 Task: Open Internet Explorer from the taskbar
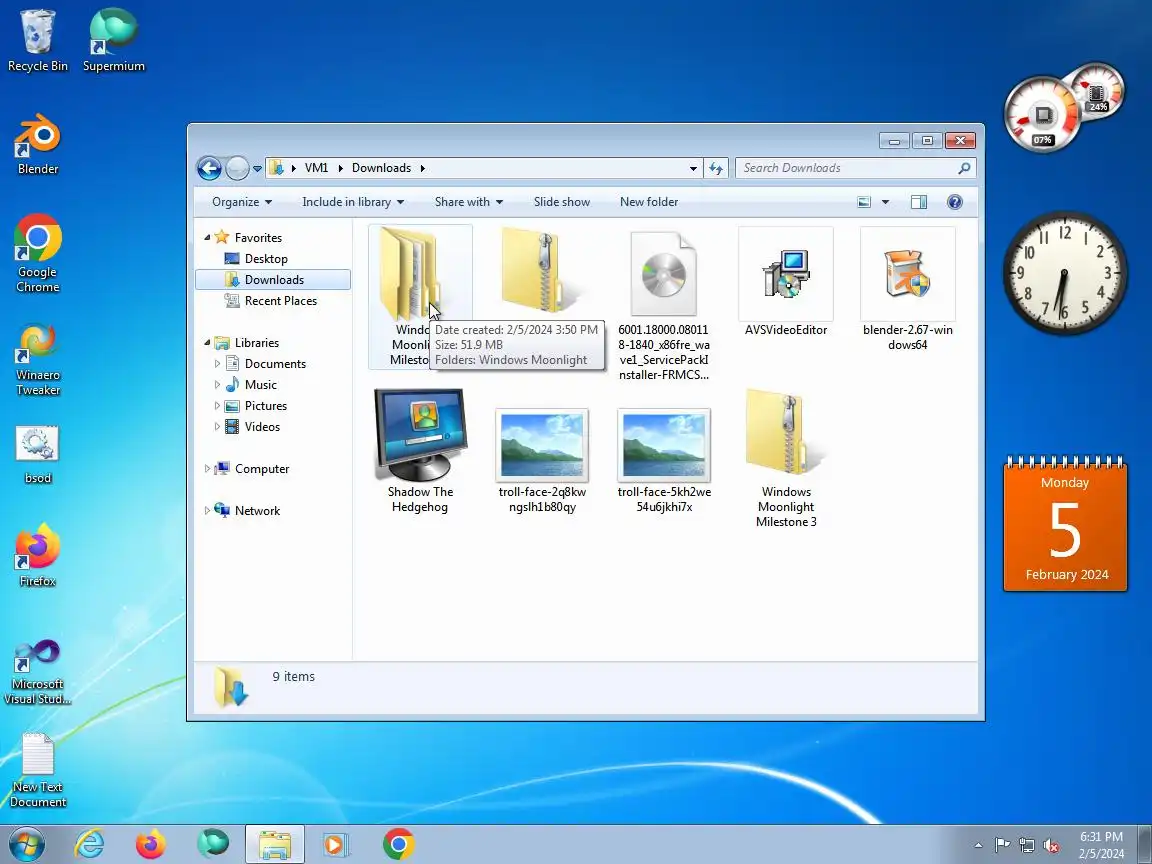pyautogui.click(x=90, y=845)
